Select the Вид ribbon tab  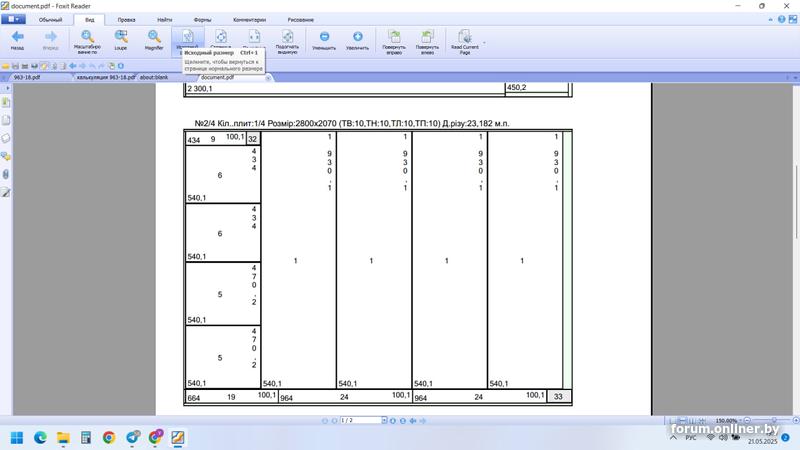pos(90,20)
